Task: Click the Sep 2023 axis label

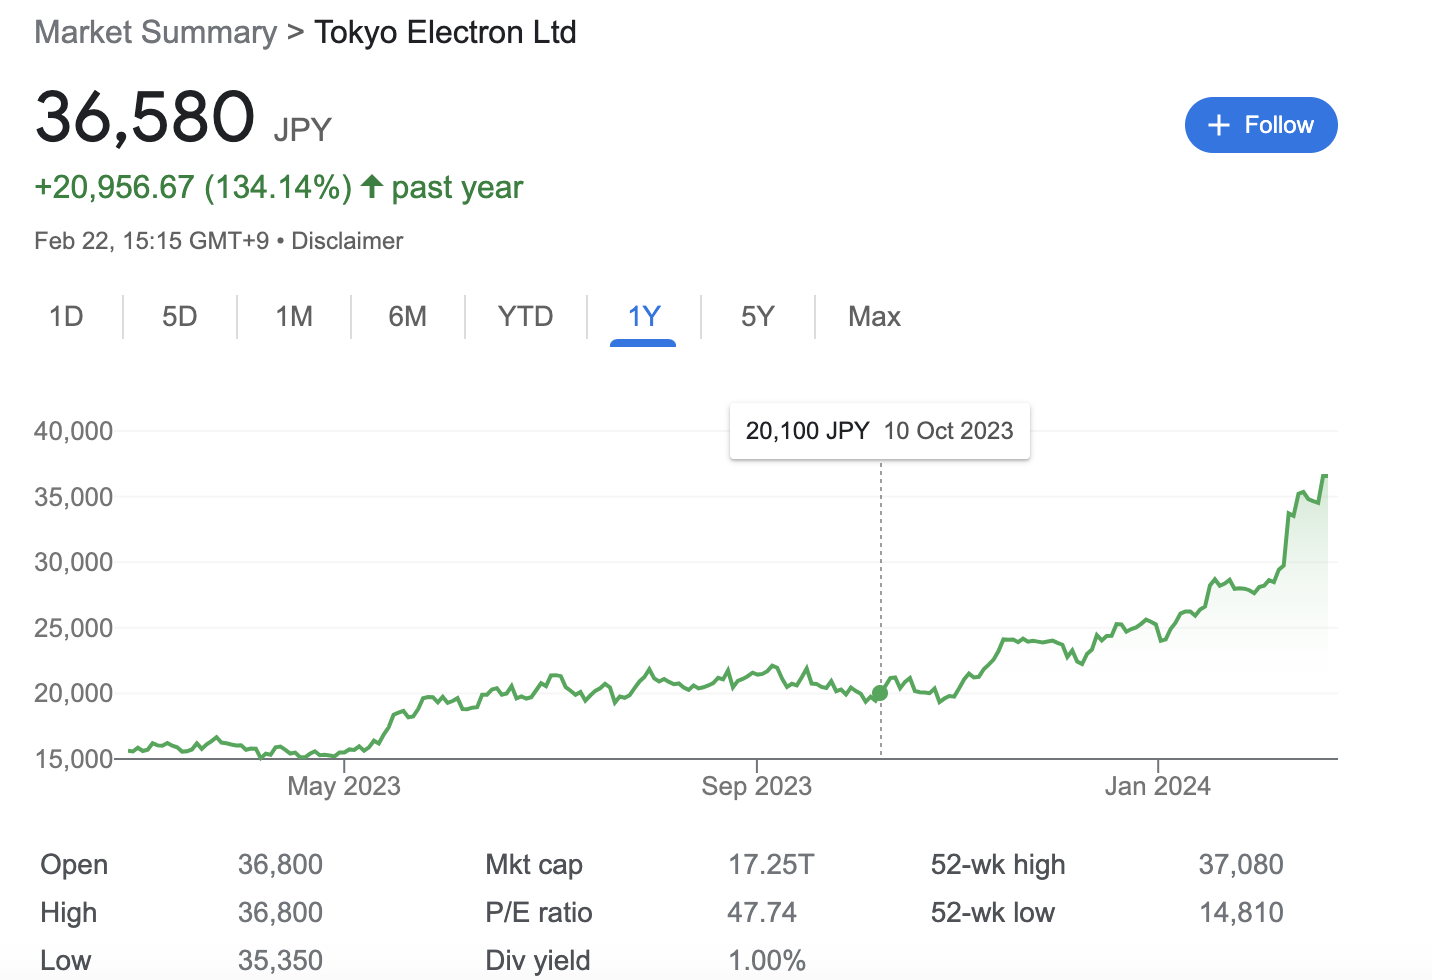Action: pos(756,786)
